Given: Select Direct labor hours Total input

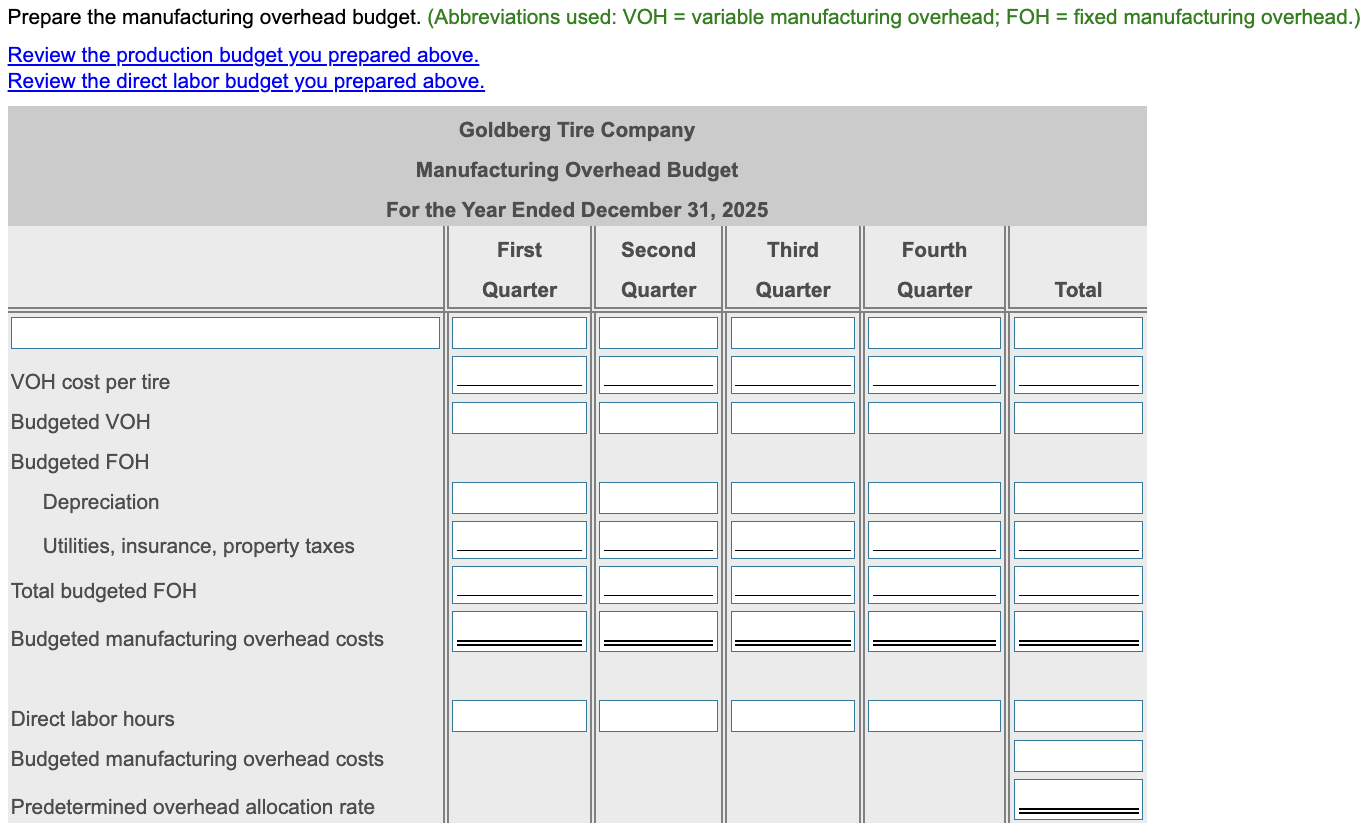Looking at the screenshot, I should click(1078, 716).
